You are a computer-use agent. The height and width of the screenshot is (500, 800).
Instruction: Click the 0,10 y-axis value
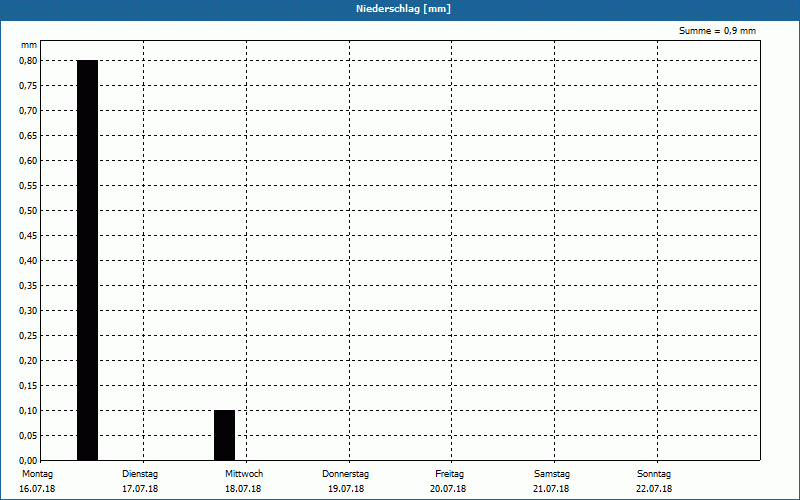[x=28, y=411]
